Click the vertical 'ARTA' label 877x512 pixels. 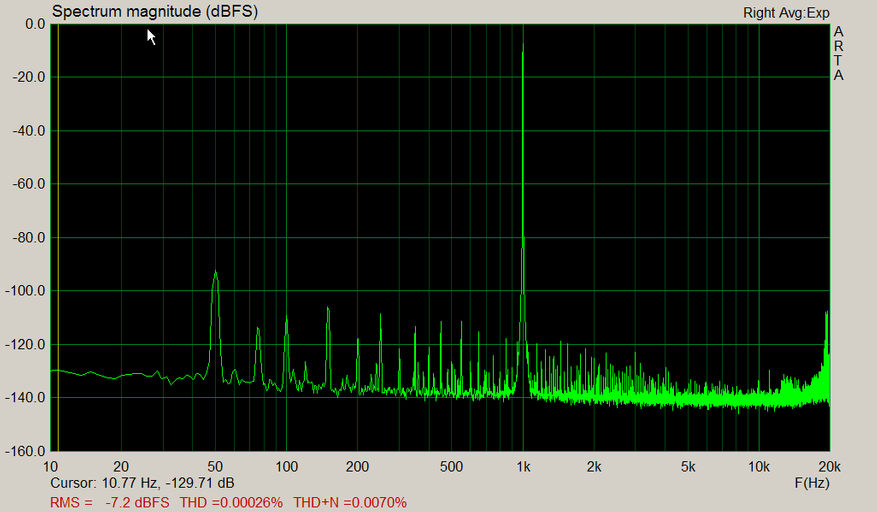pyautogui.click(x=838, y=53)
